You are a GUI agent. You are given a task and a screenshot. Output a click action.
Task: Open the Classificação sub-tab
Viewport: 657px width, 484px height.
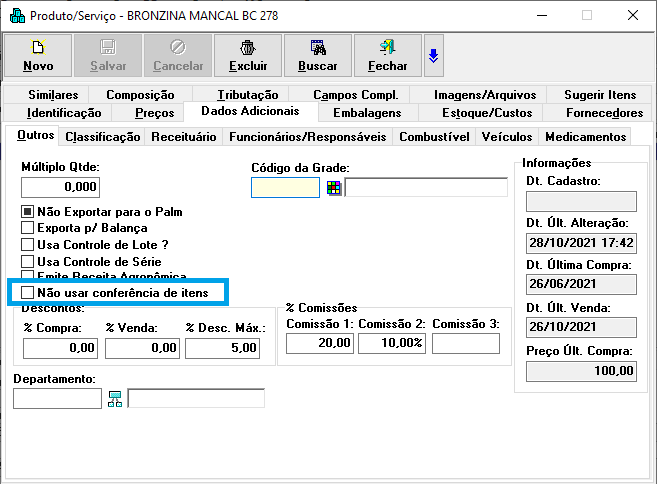[102, 137]
